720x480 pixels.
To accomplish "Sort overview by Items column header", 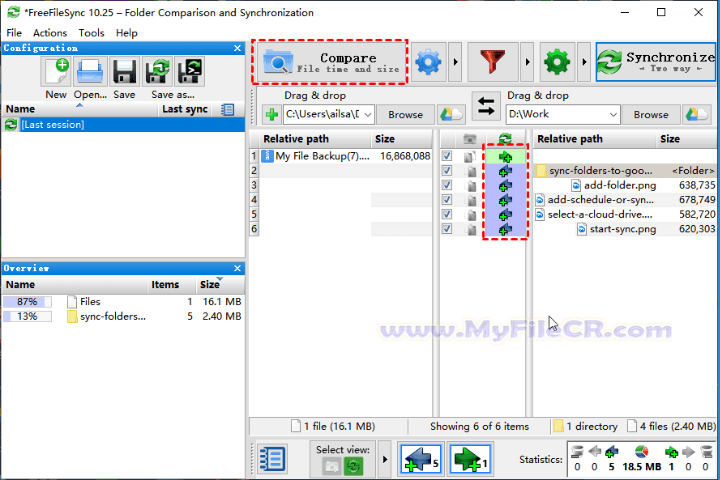I will 171,285.
